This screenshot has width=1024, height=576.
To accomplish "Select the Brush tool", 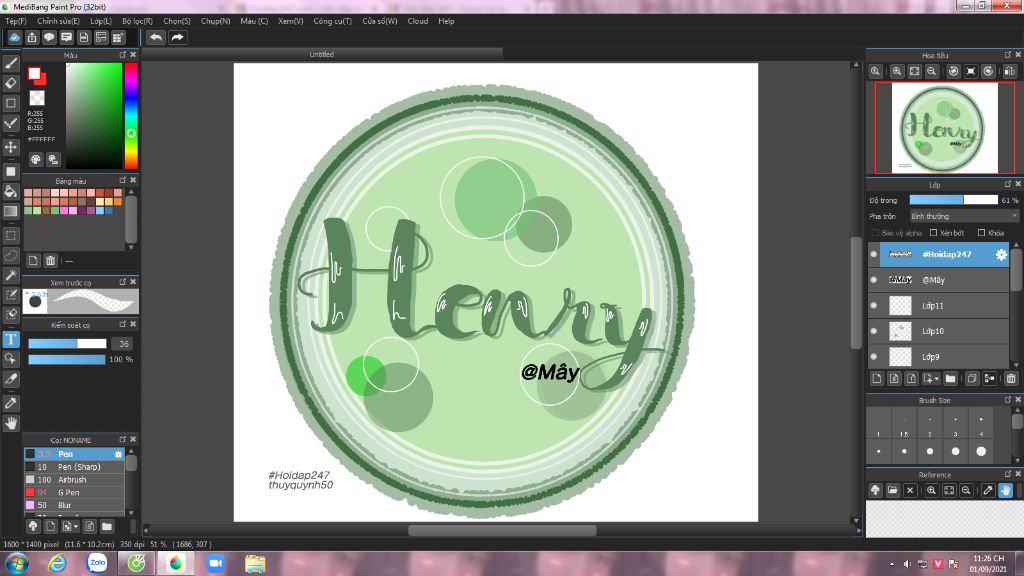I will tap(10, 63).
